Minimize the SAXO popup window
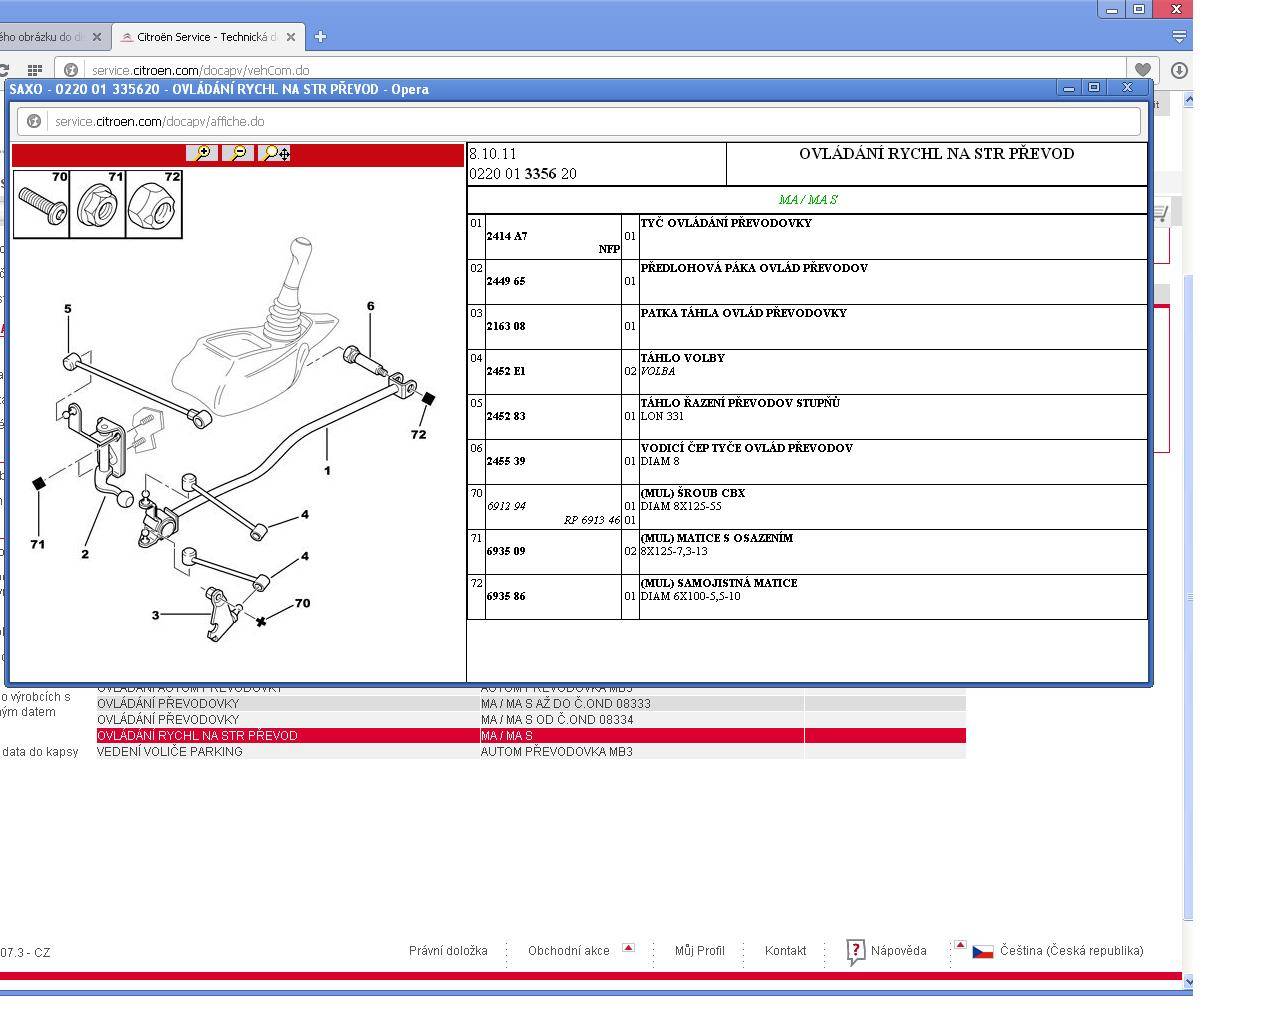 [1068, 88]
